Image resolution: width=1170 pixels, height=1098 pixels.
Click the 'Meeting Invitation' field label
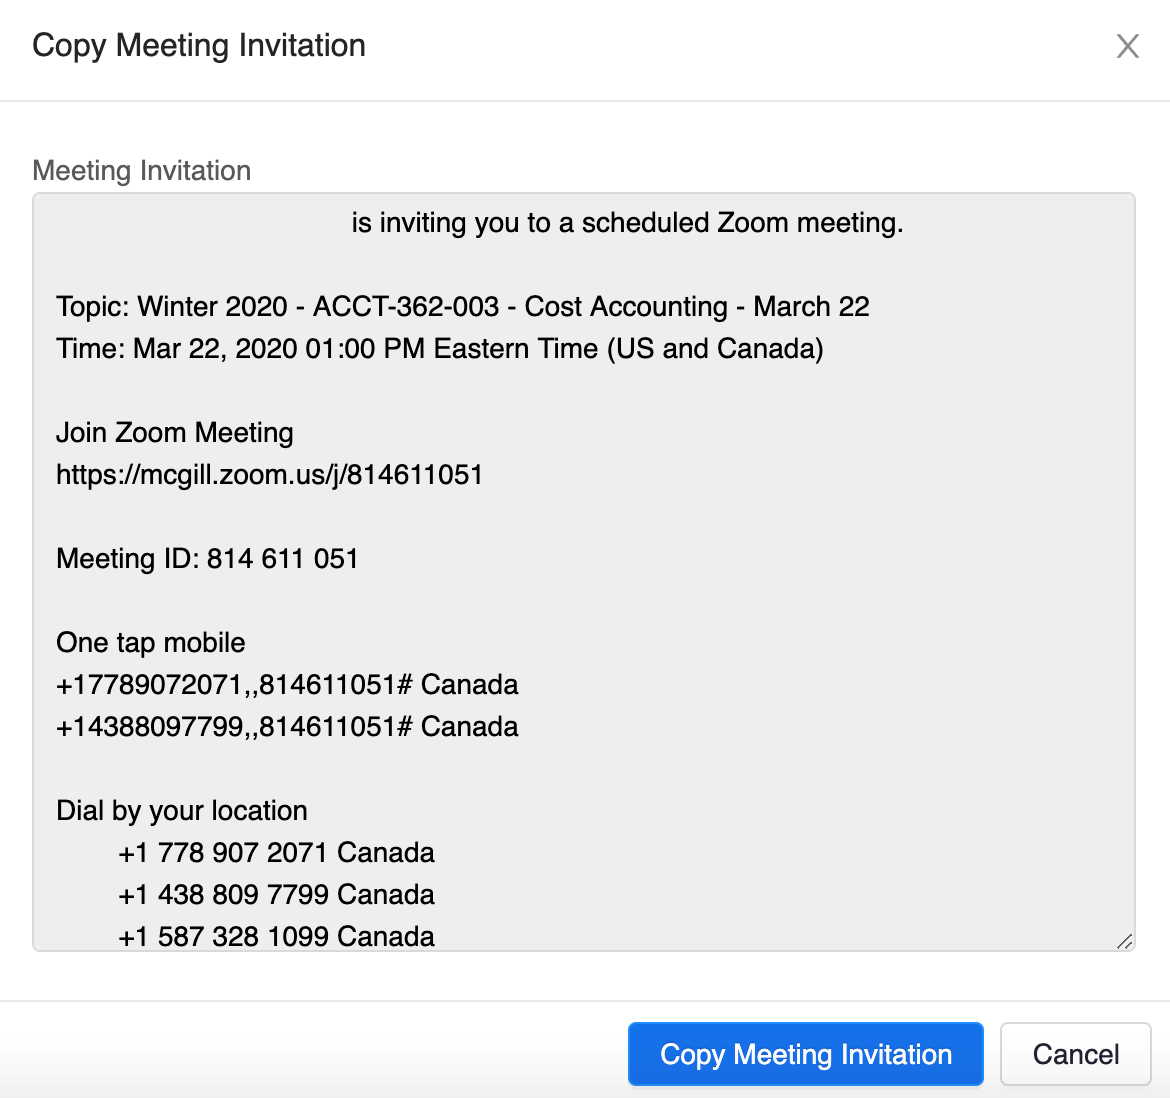point(141,171)
